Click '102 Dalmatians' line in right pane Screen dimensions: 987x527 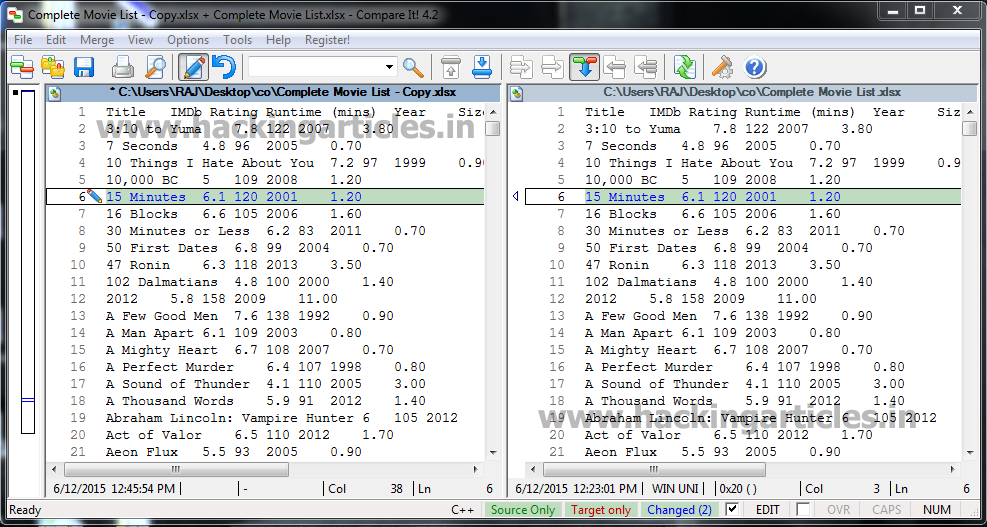pos(728,282)
